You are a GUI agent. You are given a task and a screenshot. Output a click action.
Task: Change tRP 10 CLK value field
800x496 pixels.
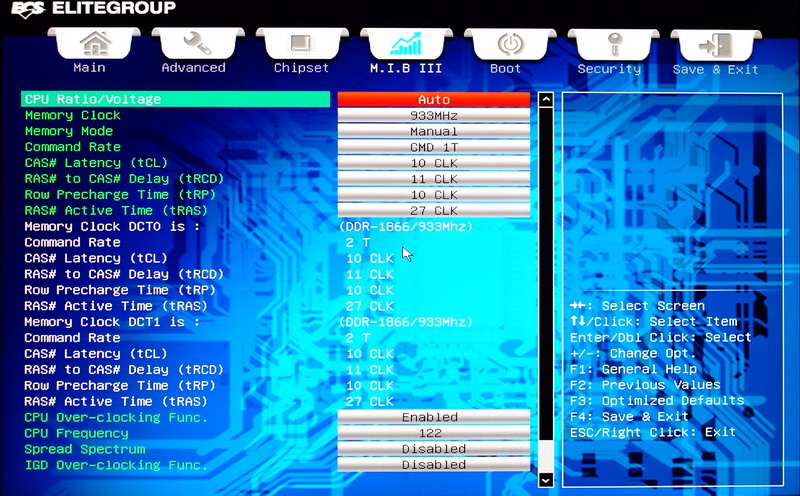[x=434, y=194]
